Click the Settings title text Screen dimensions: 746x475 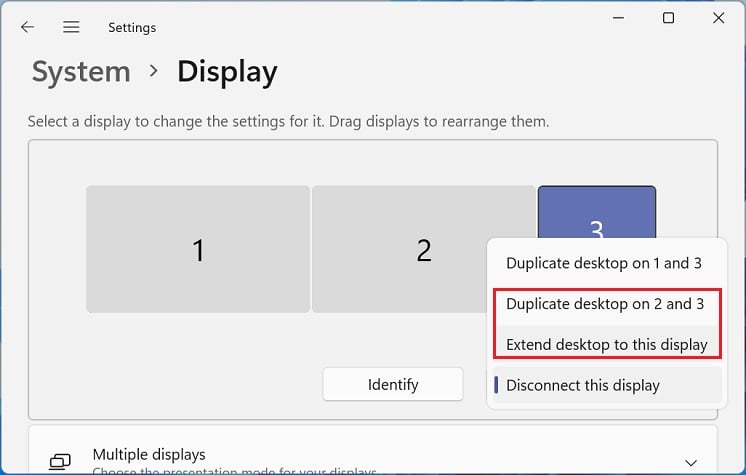132,28
